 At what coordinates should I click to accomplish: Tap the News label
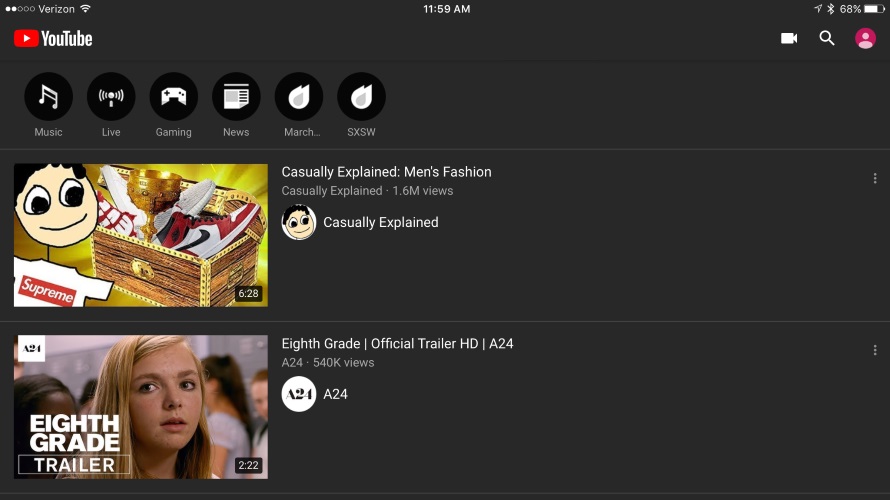pyautogui.click(x=236, y=132)
